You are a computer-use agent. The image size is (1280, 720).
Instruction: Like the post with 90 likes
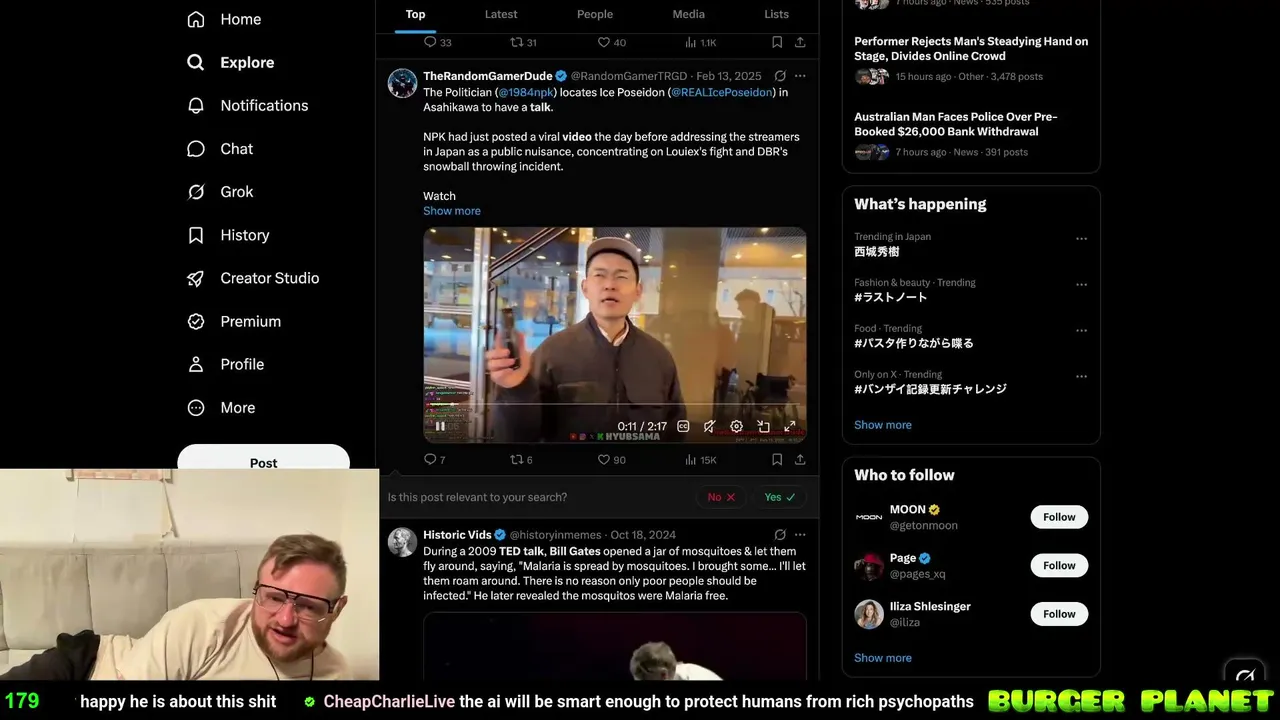611,460
